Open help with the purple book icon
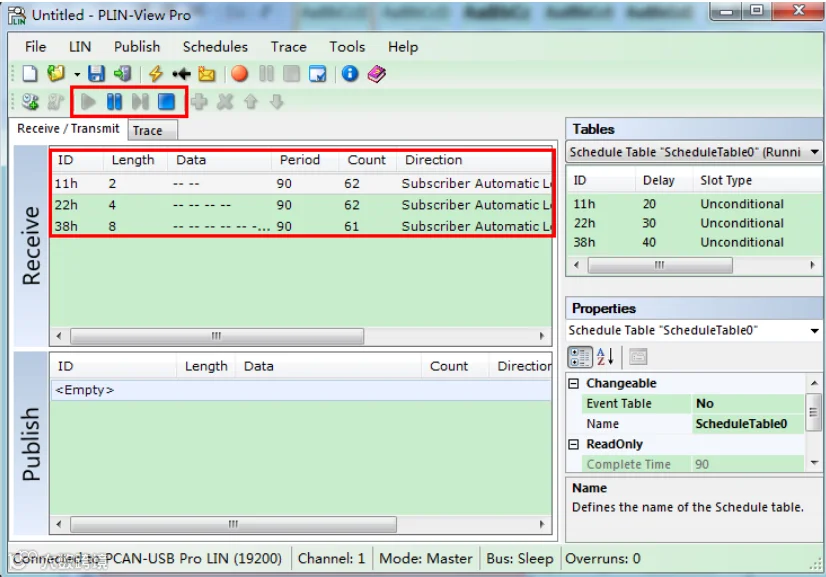The image size is (826, 577). coord(377,74)
